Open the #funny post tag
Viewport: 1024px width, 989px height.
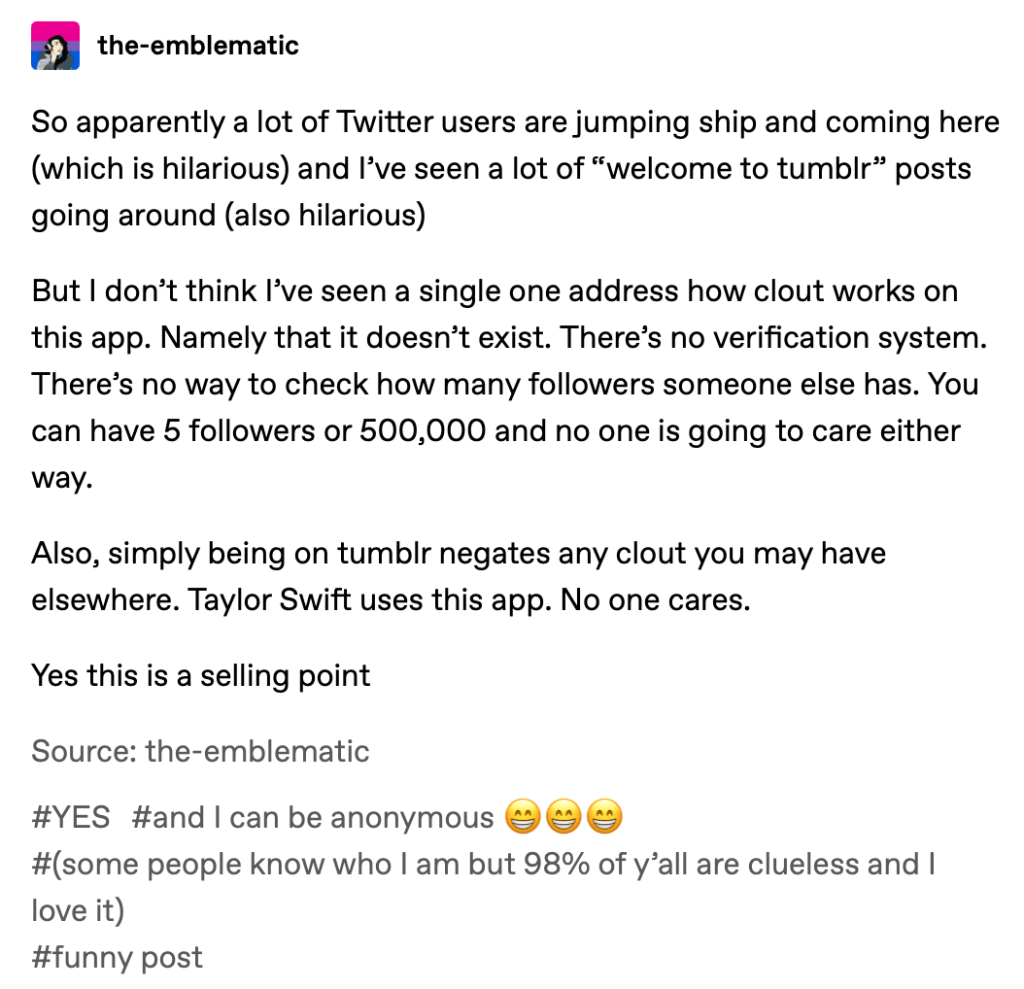(117, 957)
